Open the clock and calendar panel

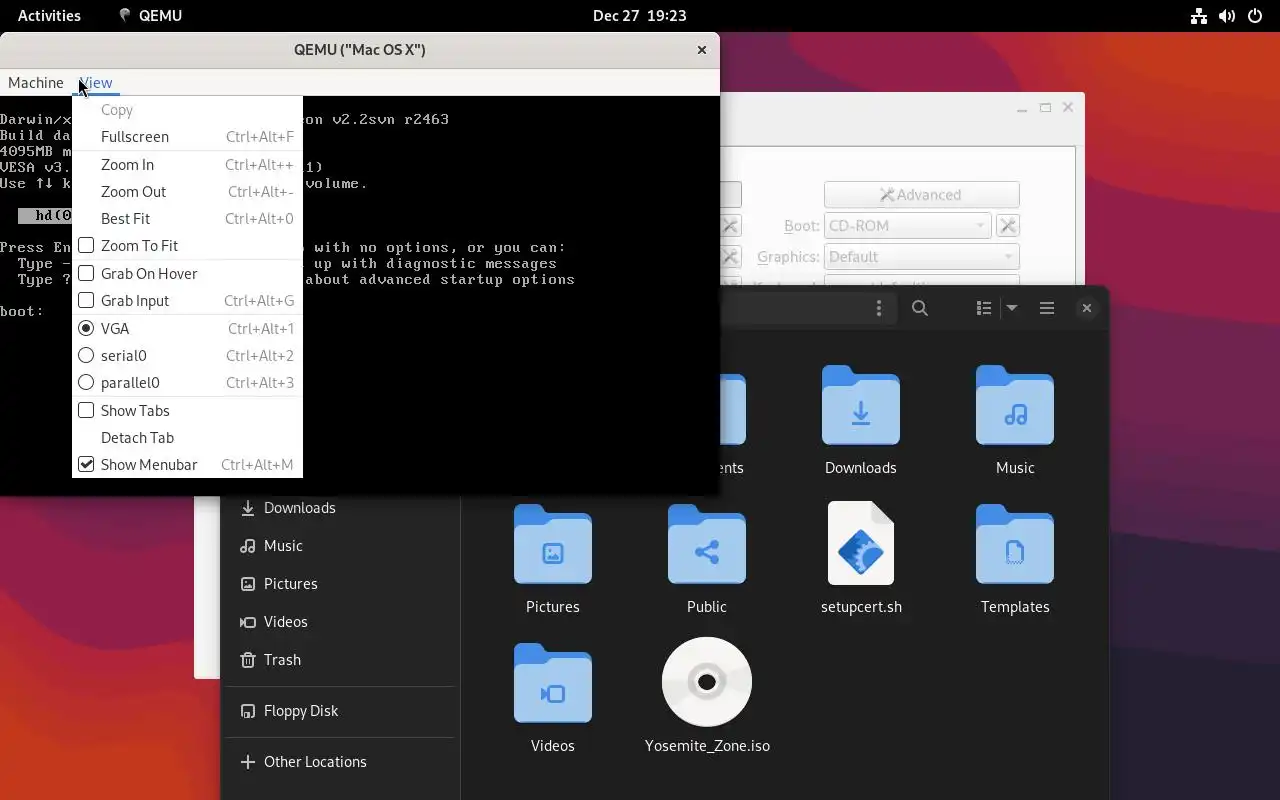(640, 15)
